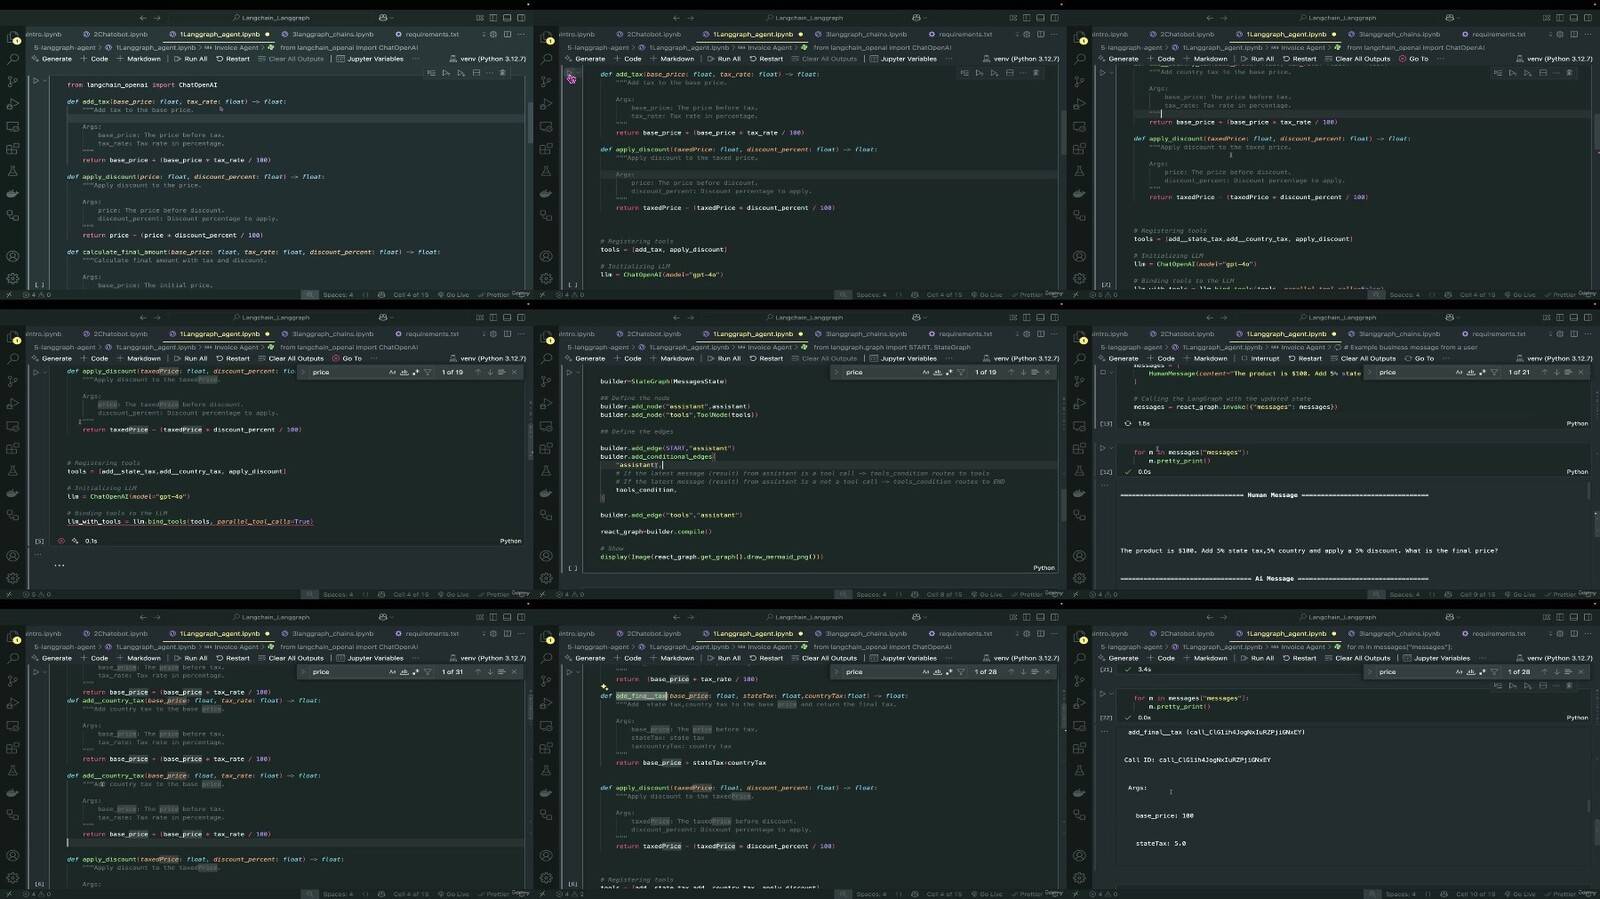Switch to requirements.txt tab in Interrupt window
Viewport: 1600px width, 899px height.
coord(1493,334)
